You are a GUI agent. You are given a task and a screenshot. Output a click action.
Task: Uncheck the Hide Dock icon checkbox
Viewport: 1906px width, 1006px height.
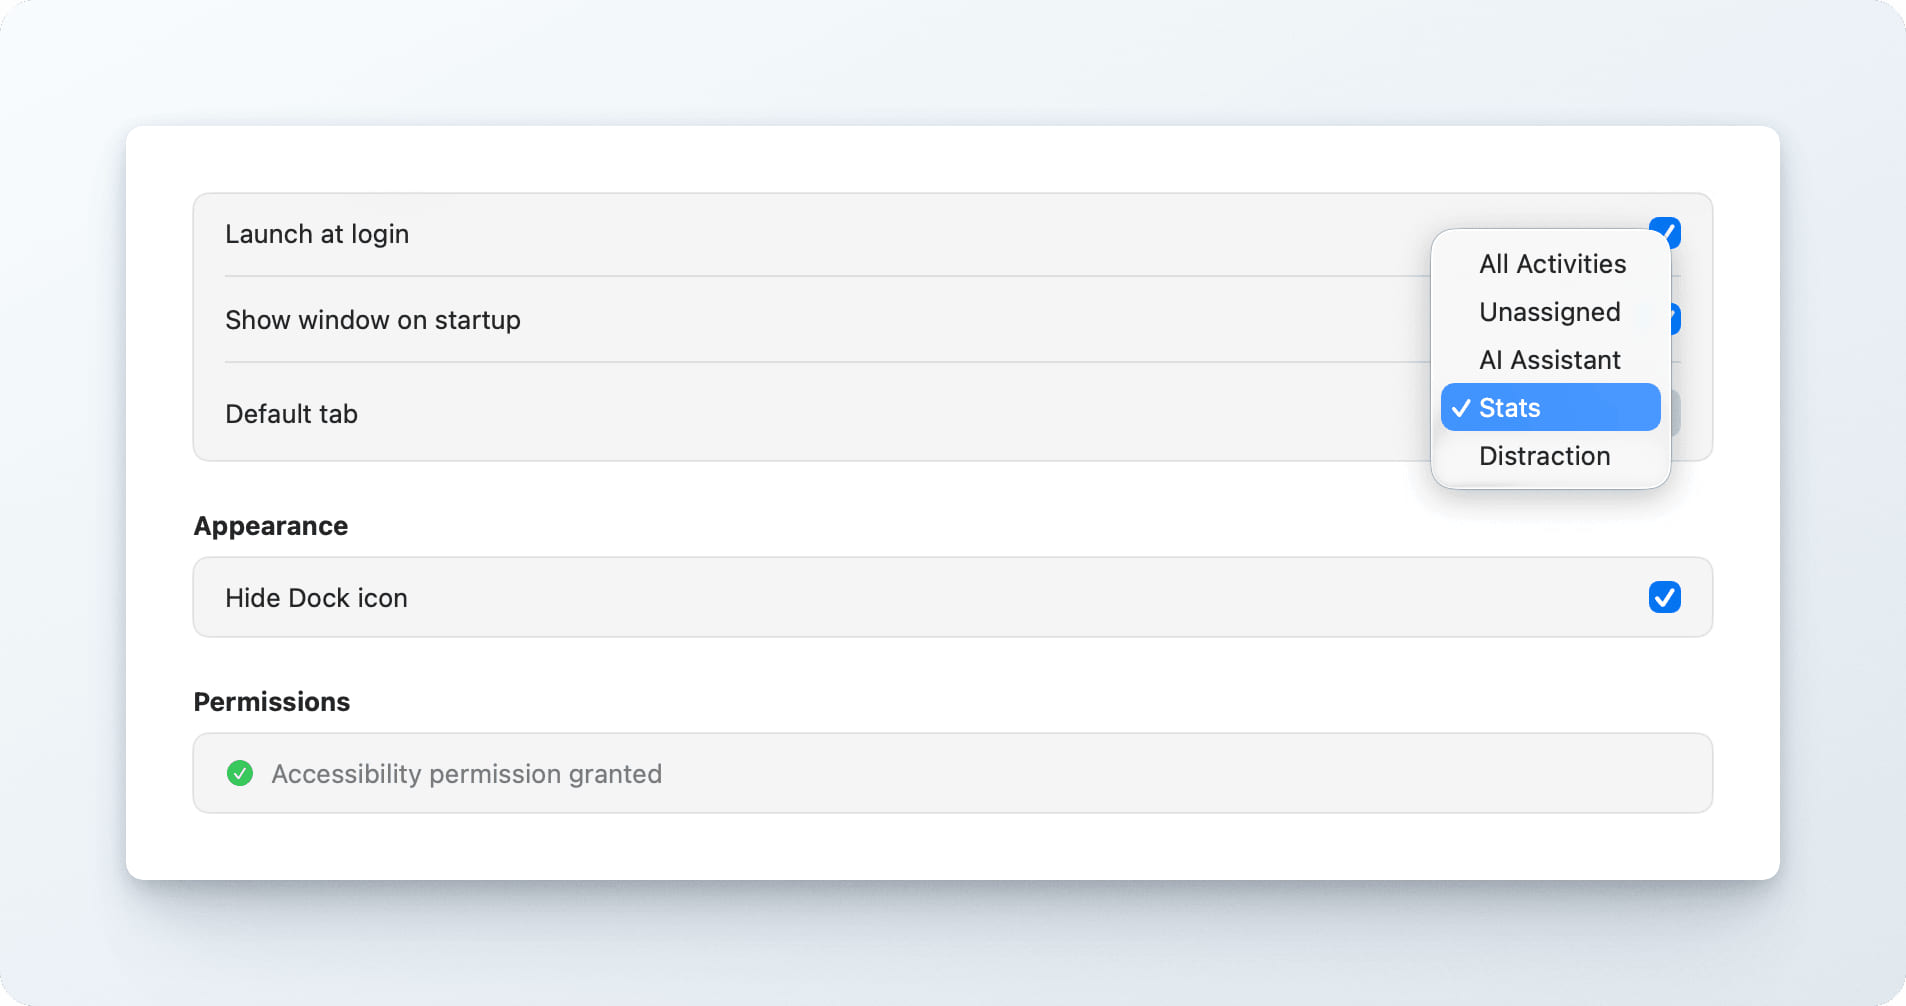[x=1664, y=597]
